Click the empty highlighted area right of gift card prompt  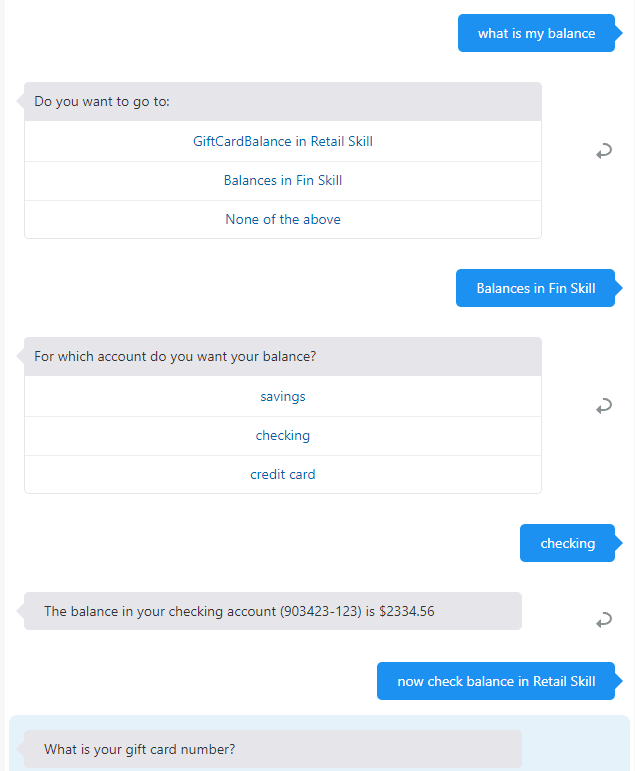click(575, 748)
